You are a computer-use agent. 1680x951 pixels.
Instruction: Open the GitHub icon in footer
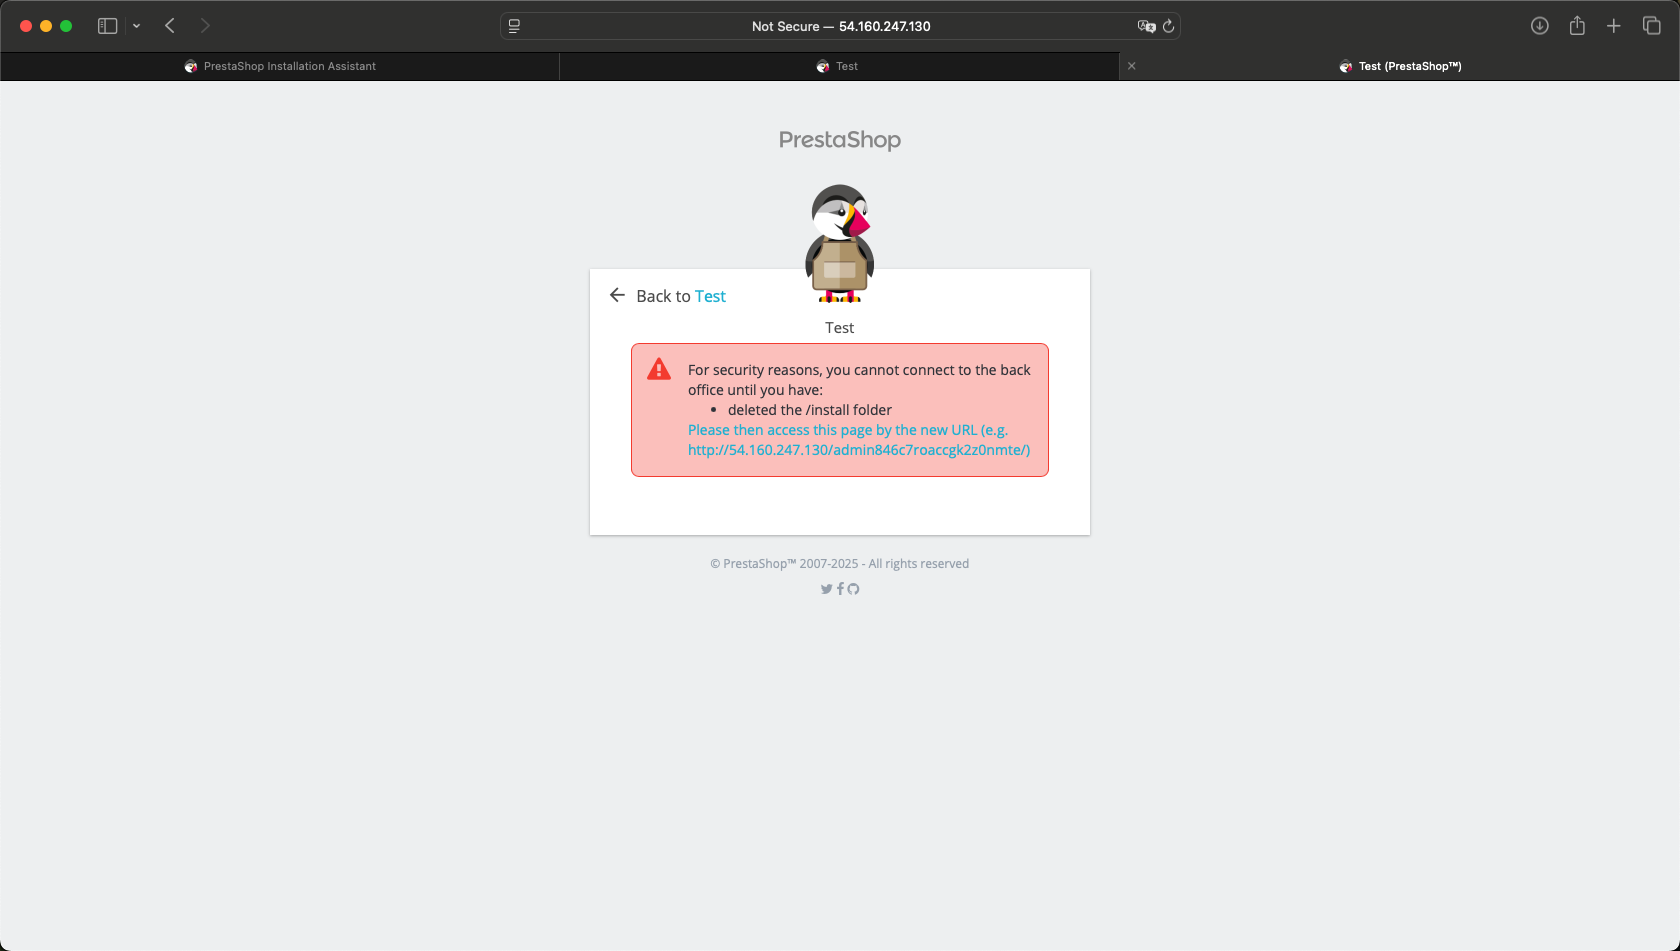point(853,589)
